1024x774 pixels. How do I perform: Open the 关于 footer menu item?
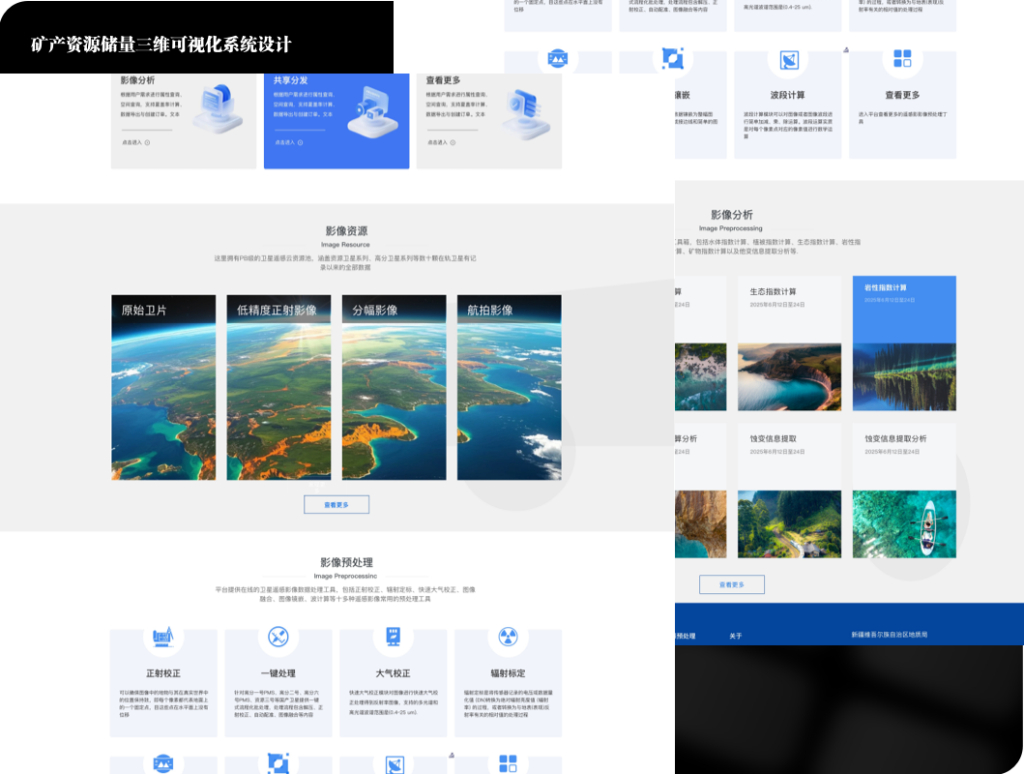pos(735,635)
